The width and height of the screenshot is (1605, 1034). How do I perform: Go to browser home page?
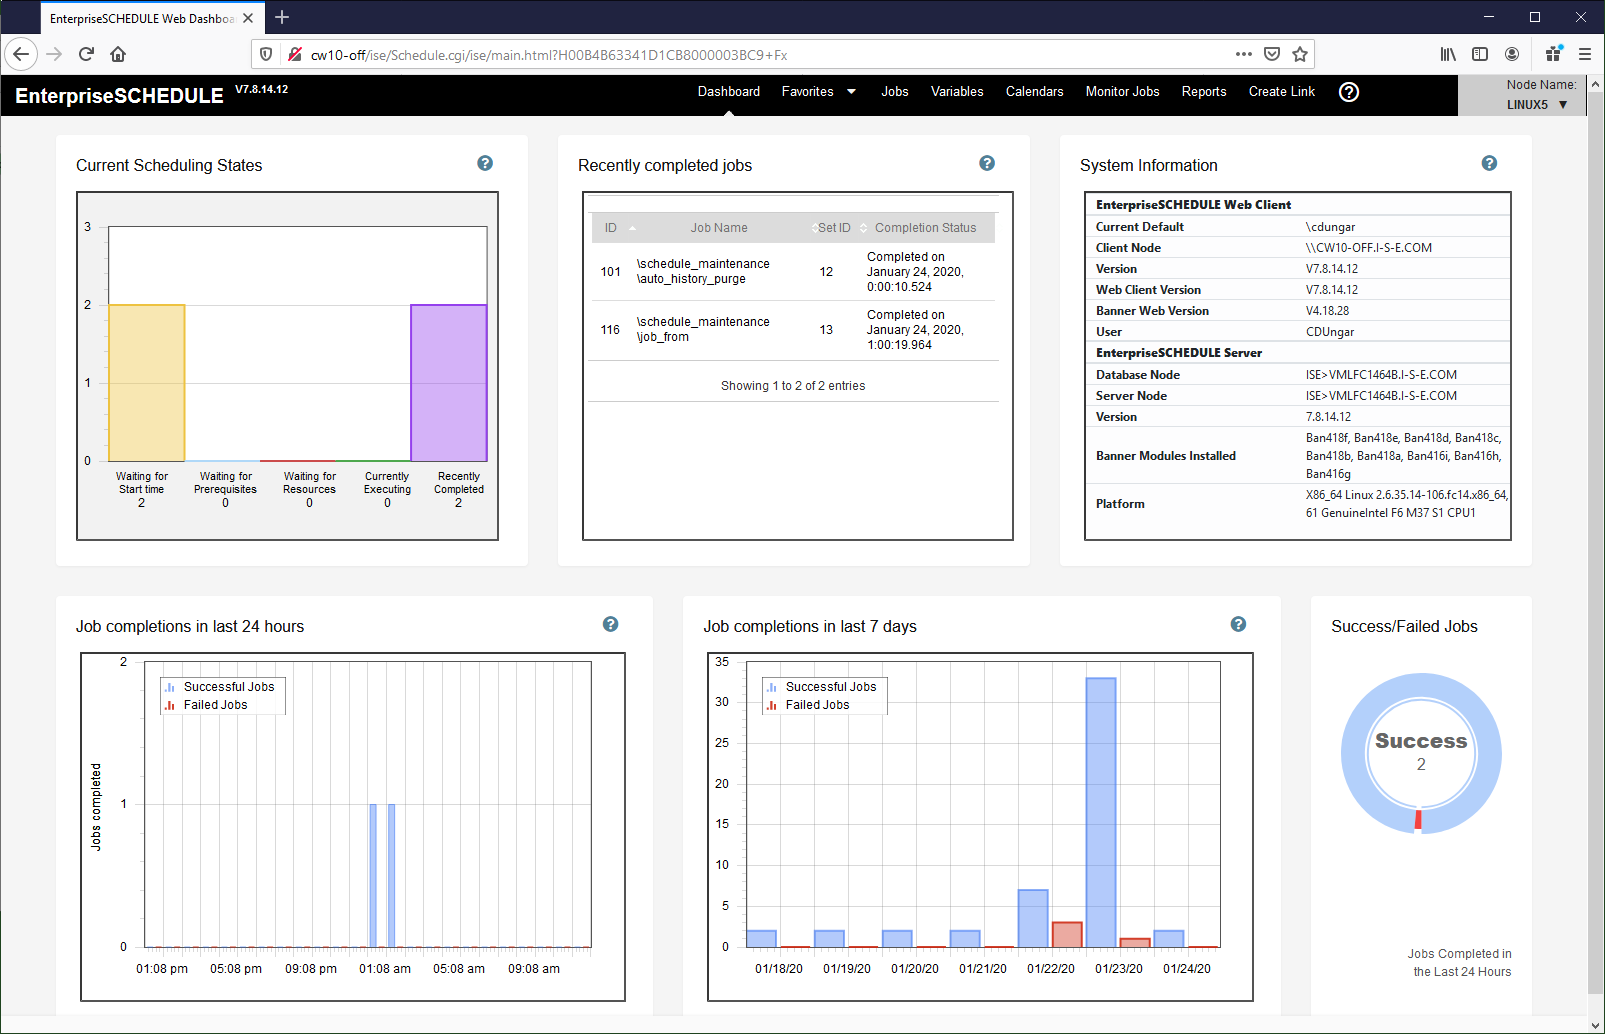pyautogui.click(x=118, y=54)
